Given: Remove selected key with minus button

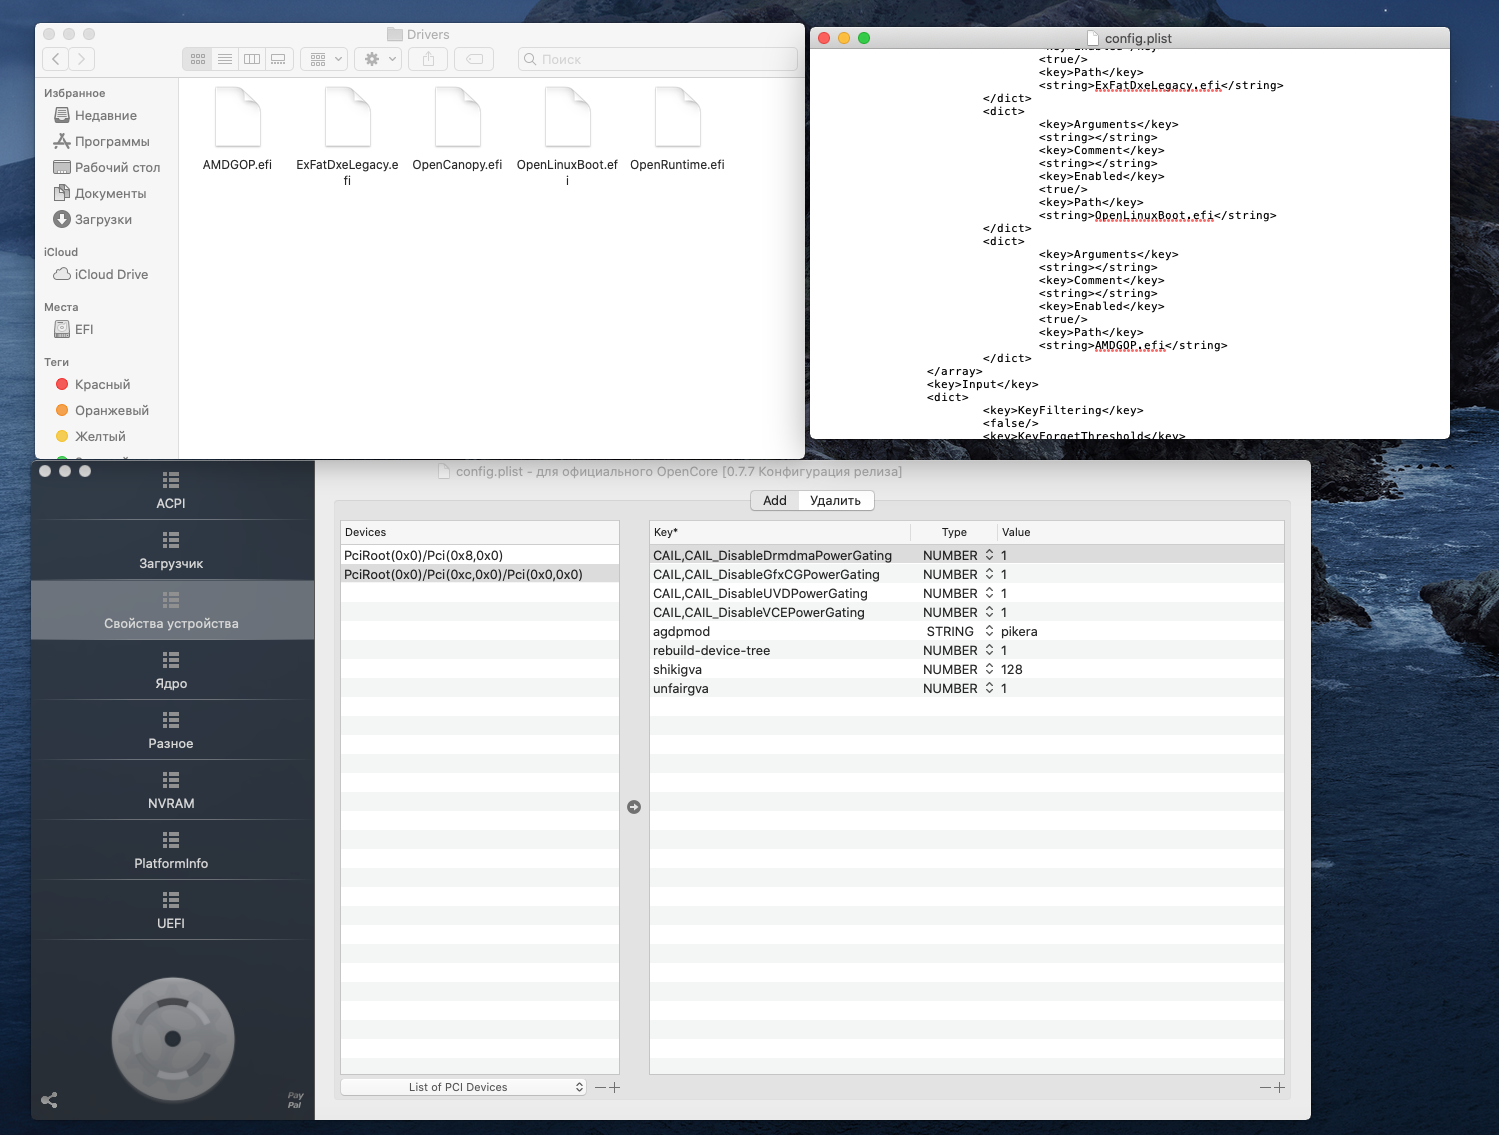Looking at the screenshot, I should pos(1265,1087).
